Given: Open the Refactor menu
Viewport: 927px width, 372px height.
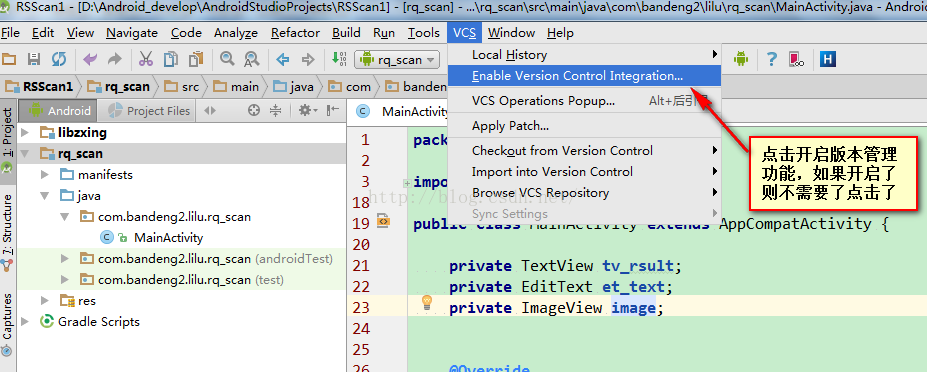Looking at the screenshot, I should coord(295,33).
